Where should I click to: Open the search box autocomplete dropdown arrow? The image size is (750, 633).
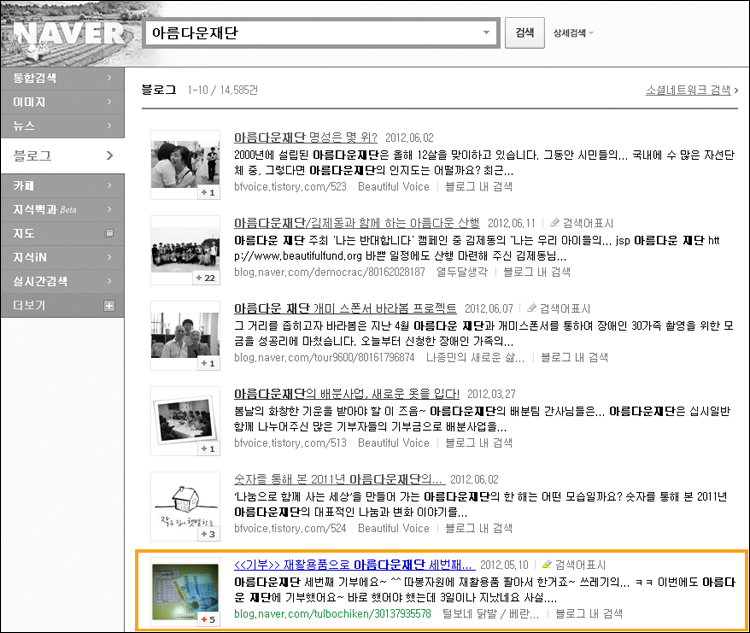point(486,33)
